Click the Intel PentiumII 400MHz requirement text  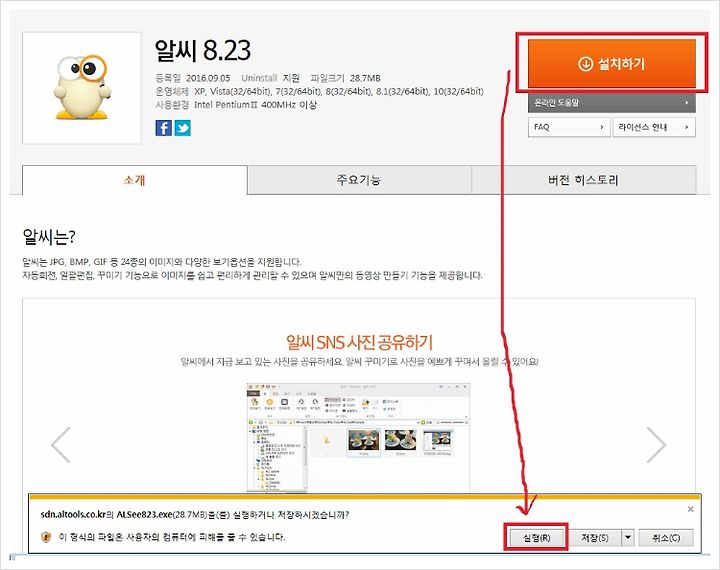[x=255, y=105]
